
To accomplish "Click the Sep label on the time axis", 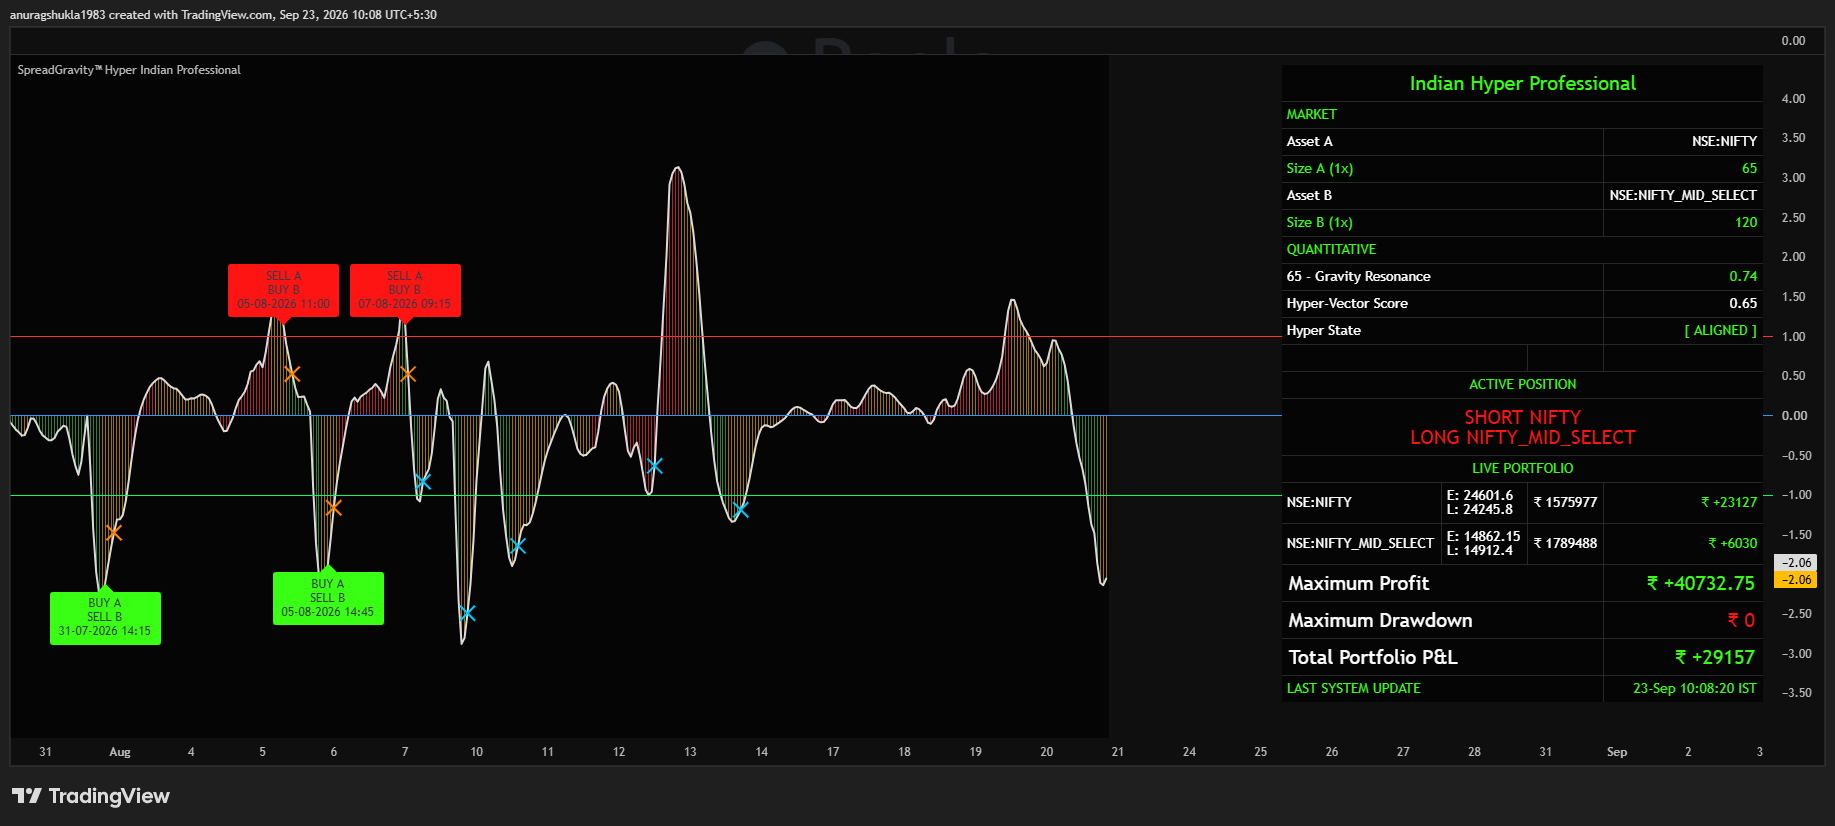I will click(1617, 752).
